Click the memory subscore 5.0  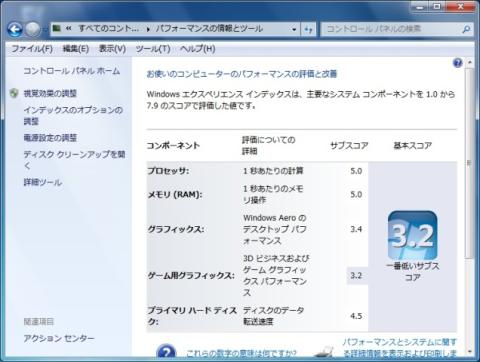[356, 194]
